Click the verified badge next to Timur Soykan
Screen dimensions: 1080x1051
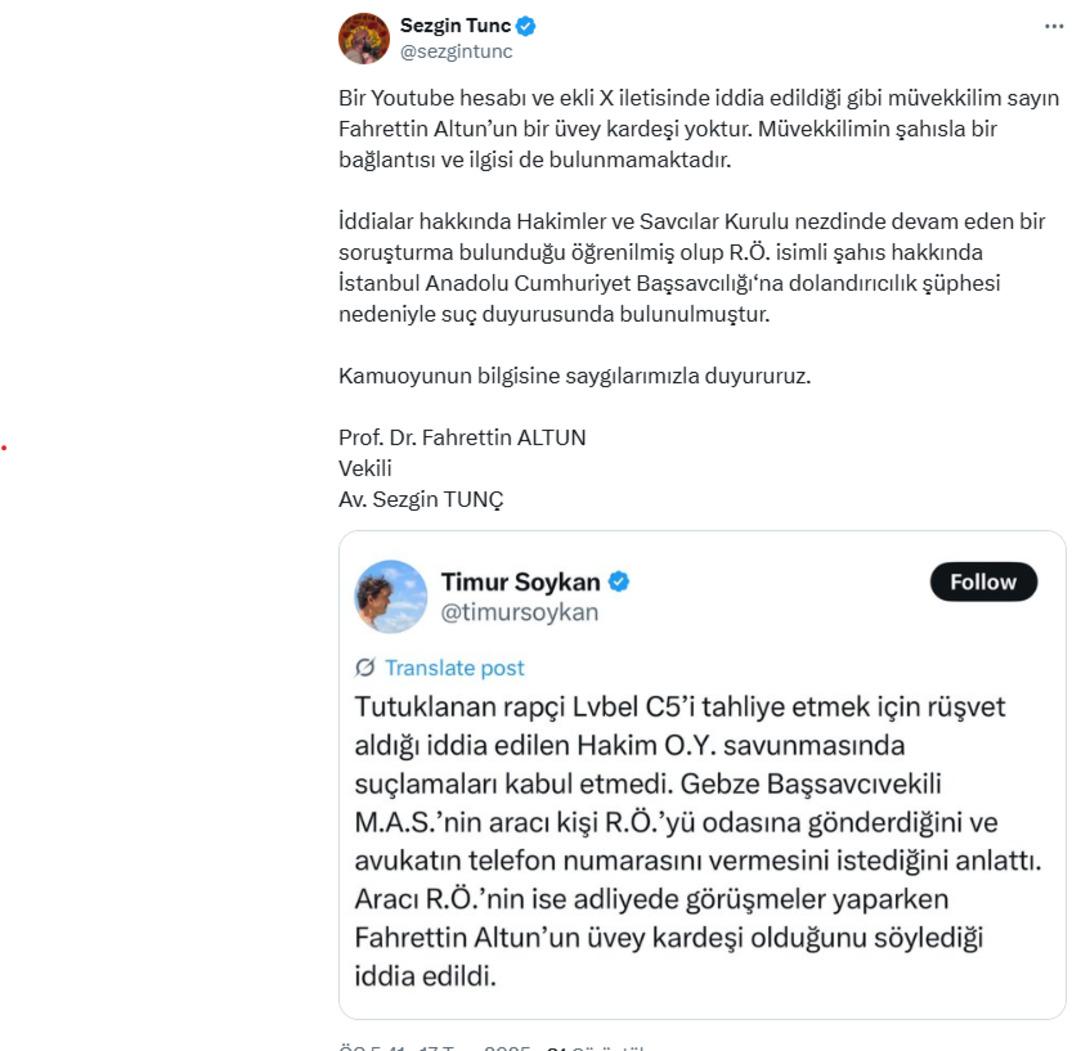click(x=619, y=581)
